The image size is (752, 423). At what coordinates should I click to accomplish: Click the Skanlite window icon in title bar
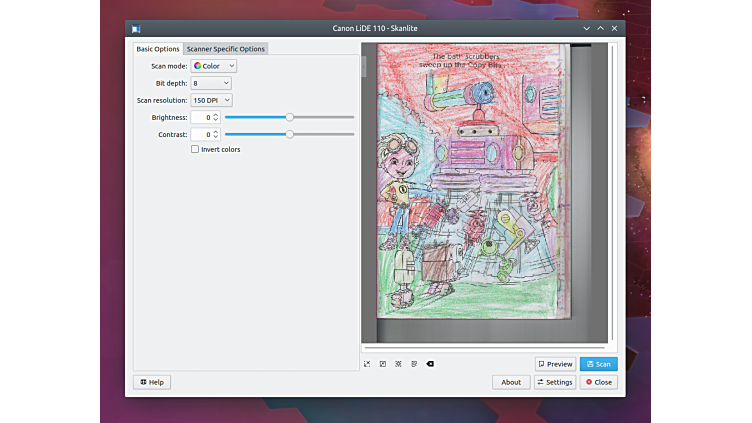tap(136, 28)
